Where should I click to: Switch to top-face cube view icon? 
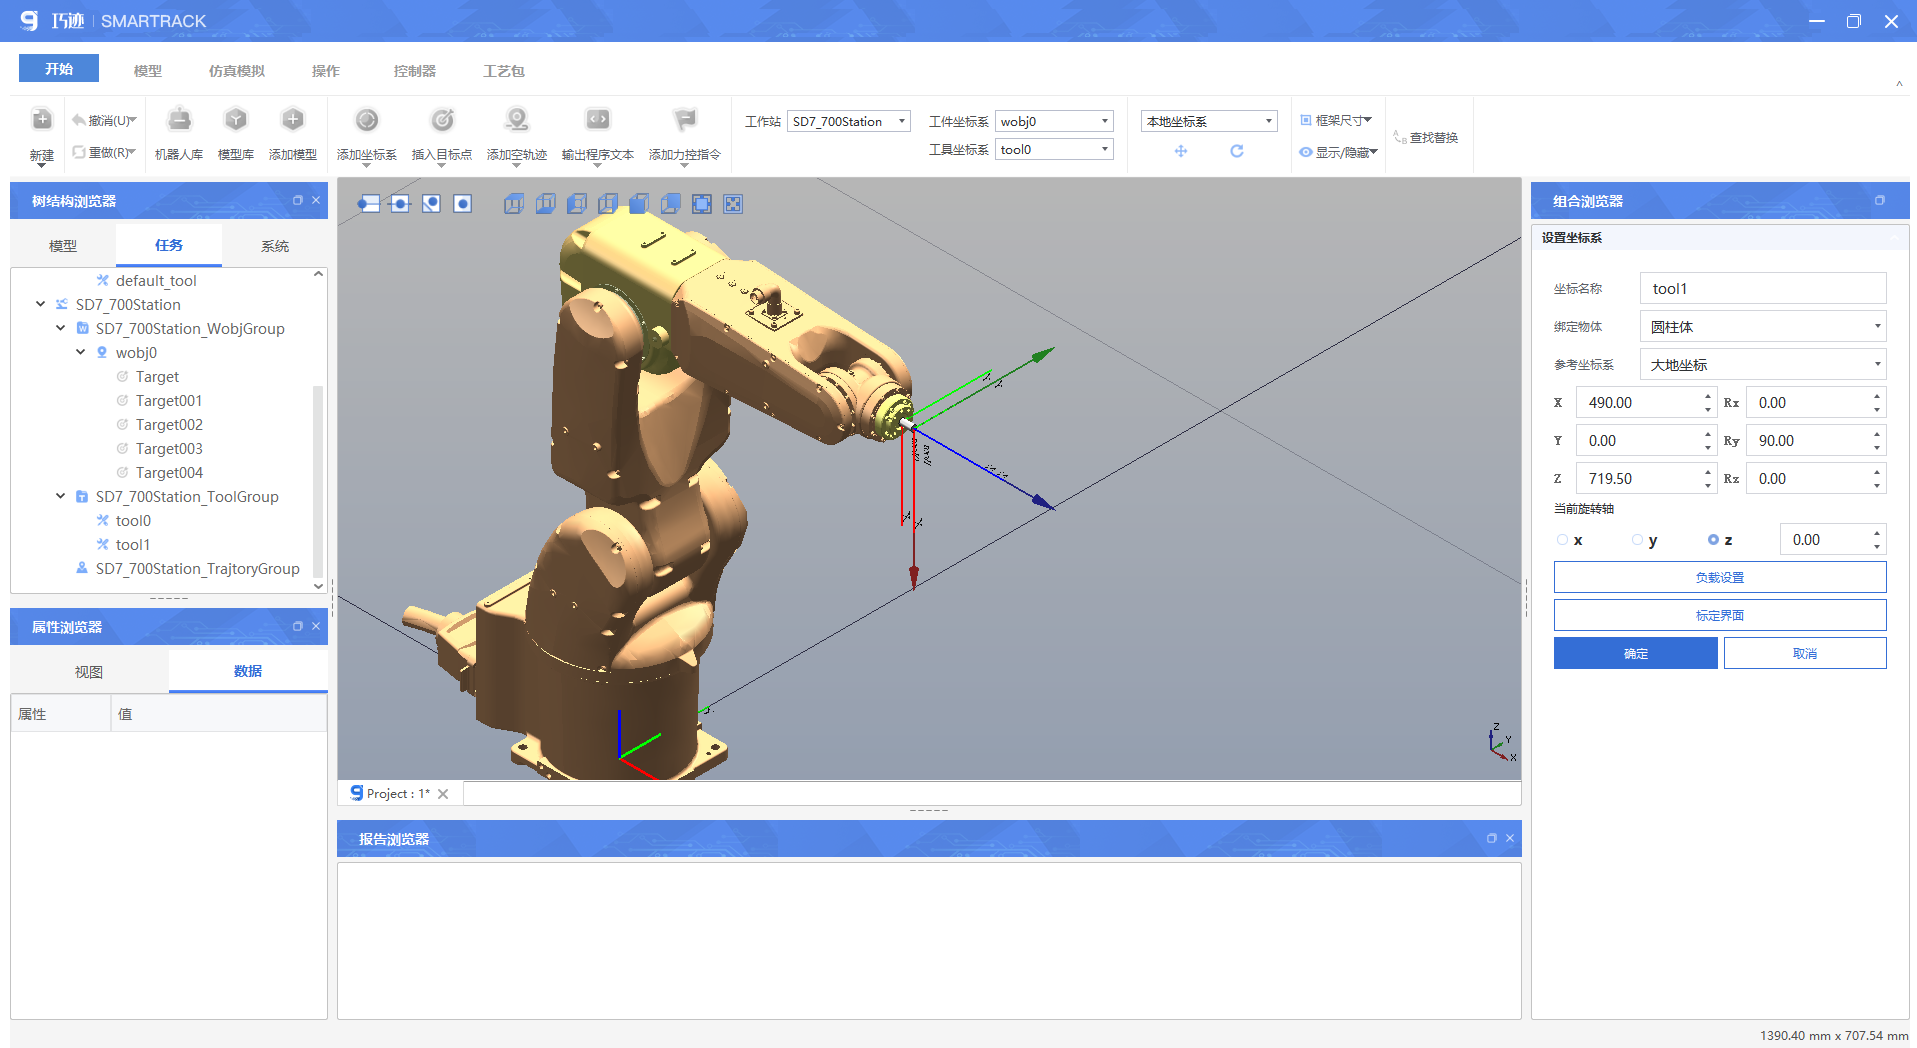click(514, 204)
